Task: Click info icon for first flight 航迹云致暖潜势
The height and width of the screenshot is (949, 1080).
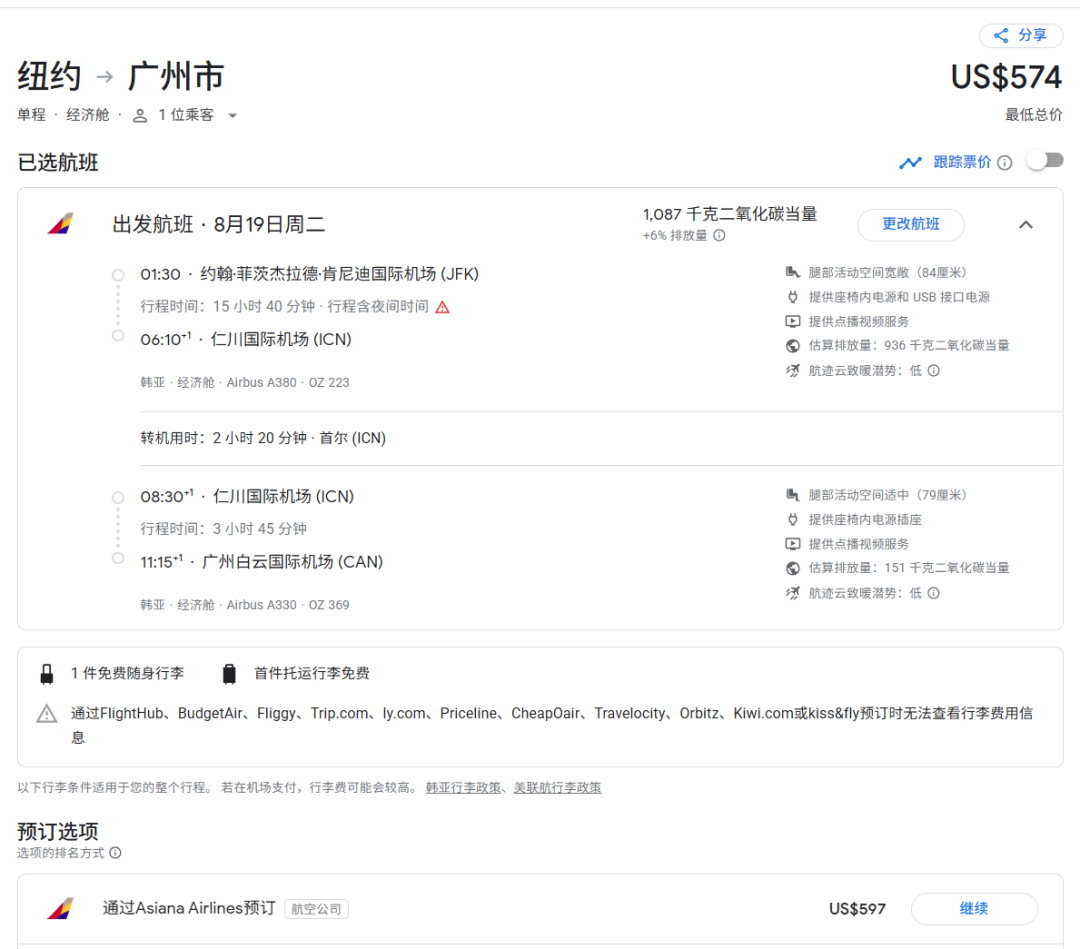Action: [x=933, y=370]
